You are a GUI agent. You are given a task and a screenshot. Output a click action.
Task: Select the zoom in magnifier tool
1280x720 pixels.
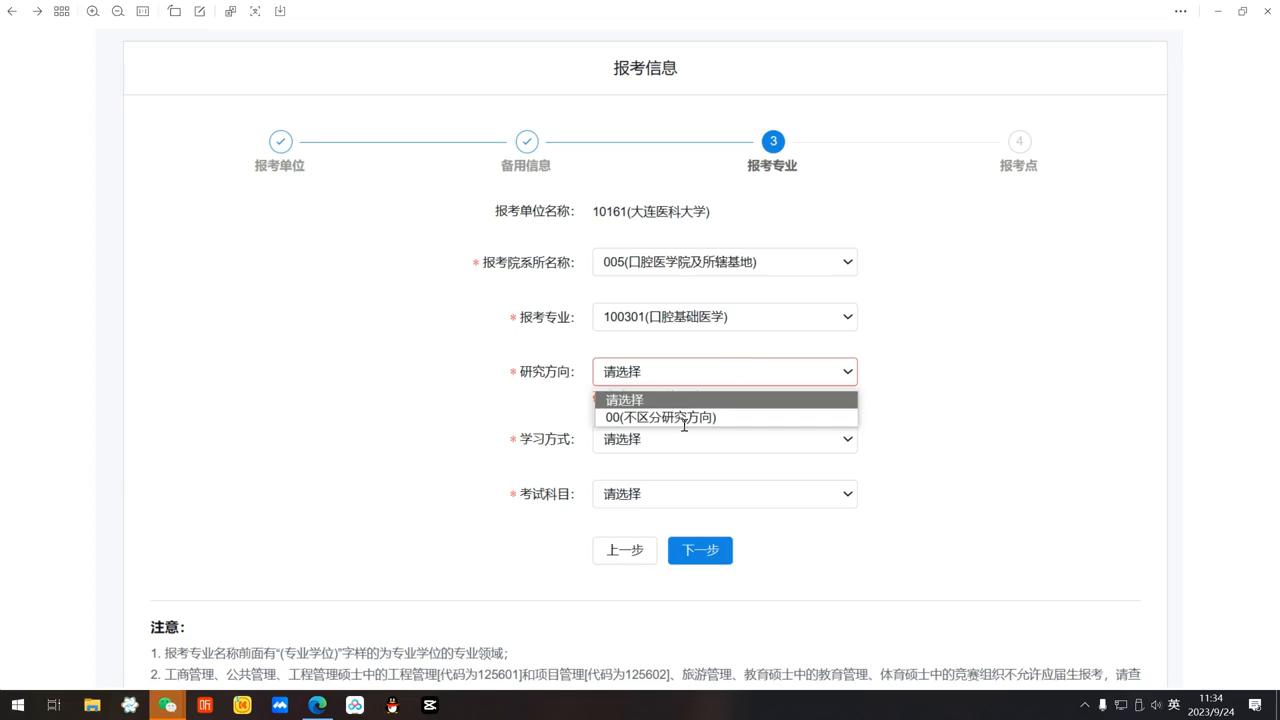[92, 12]
